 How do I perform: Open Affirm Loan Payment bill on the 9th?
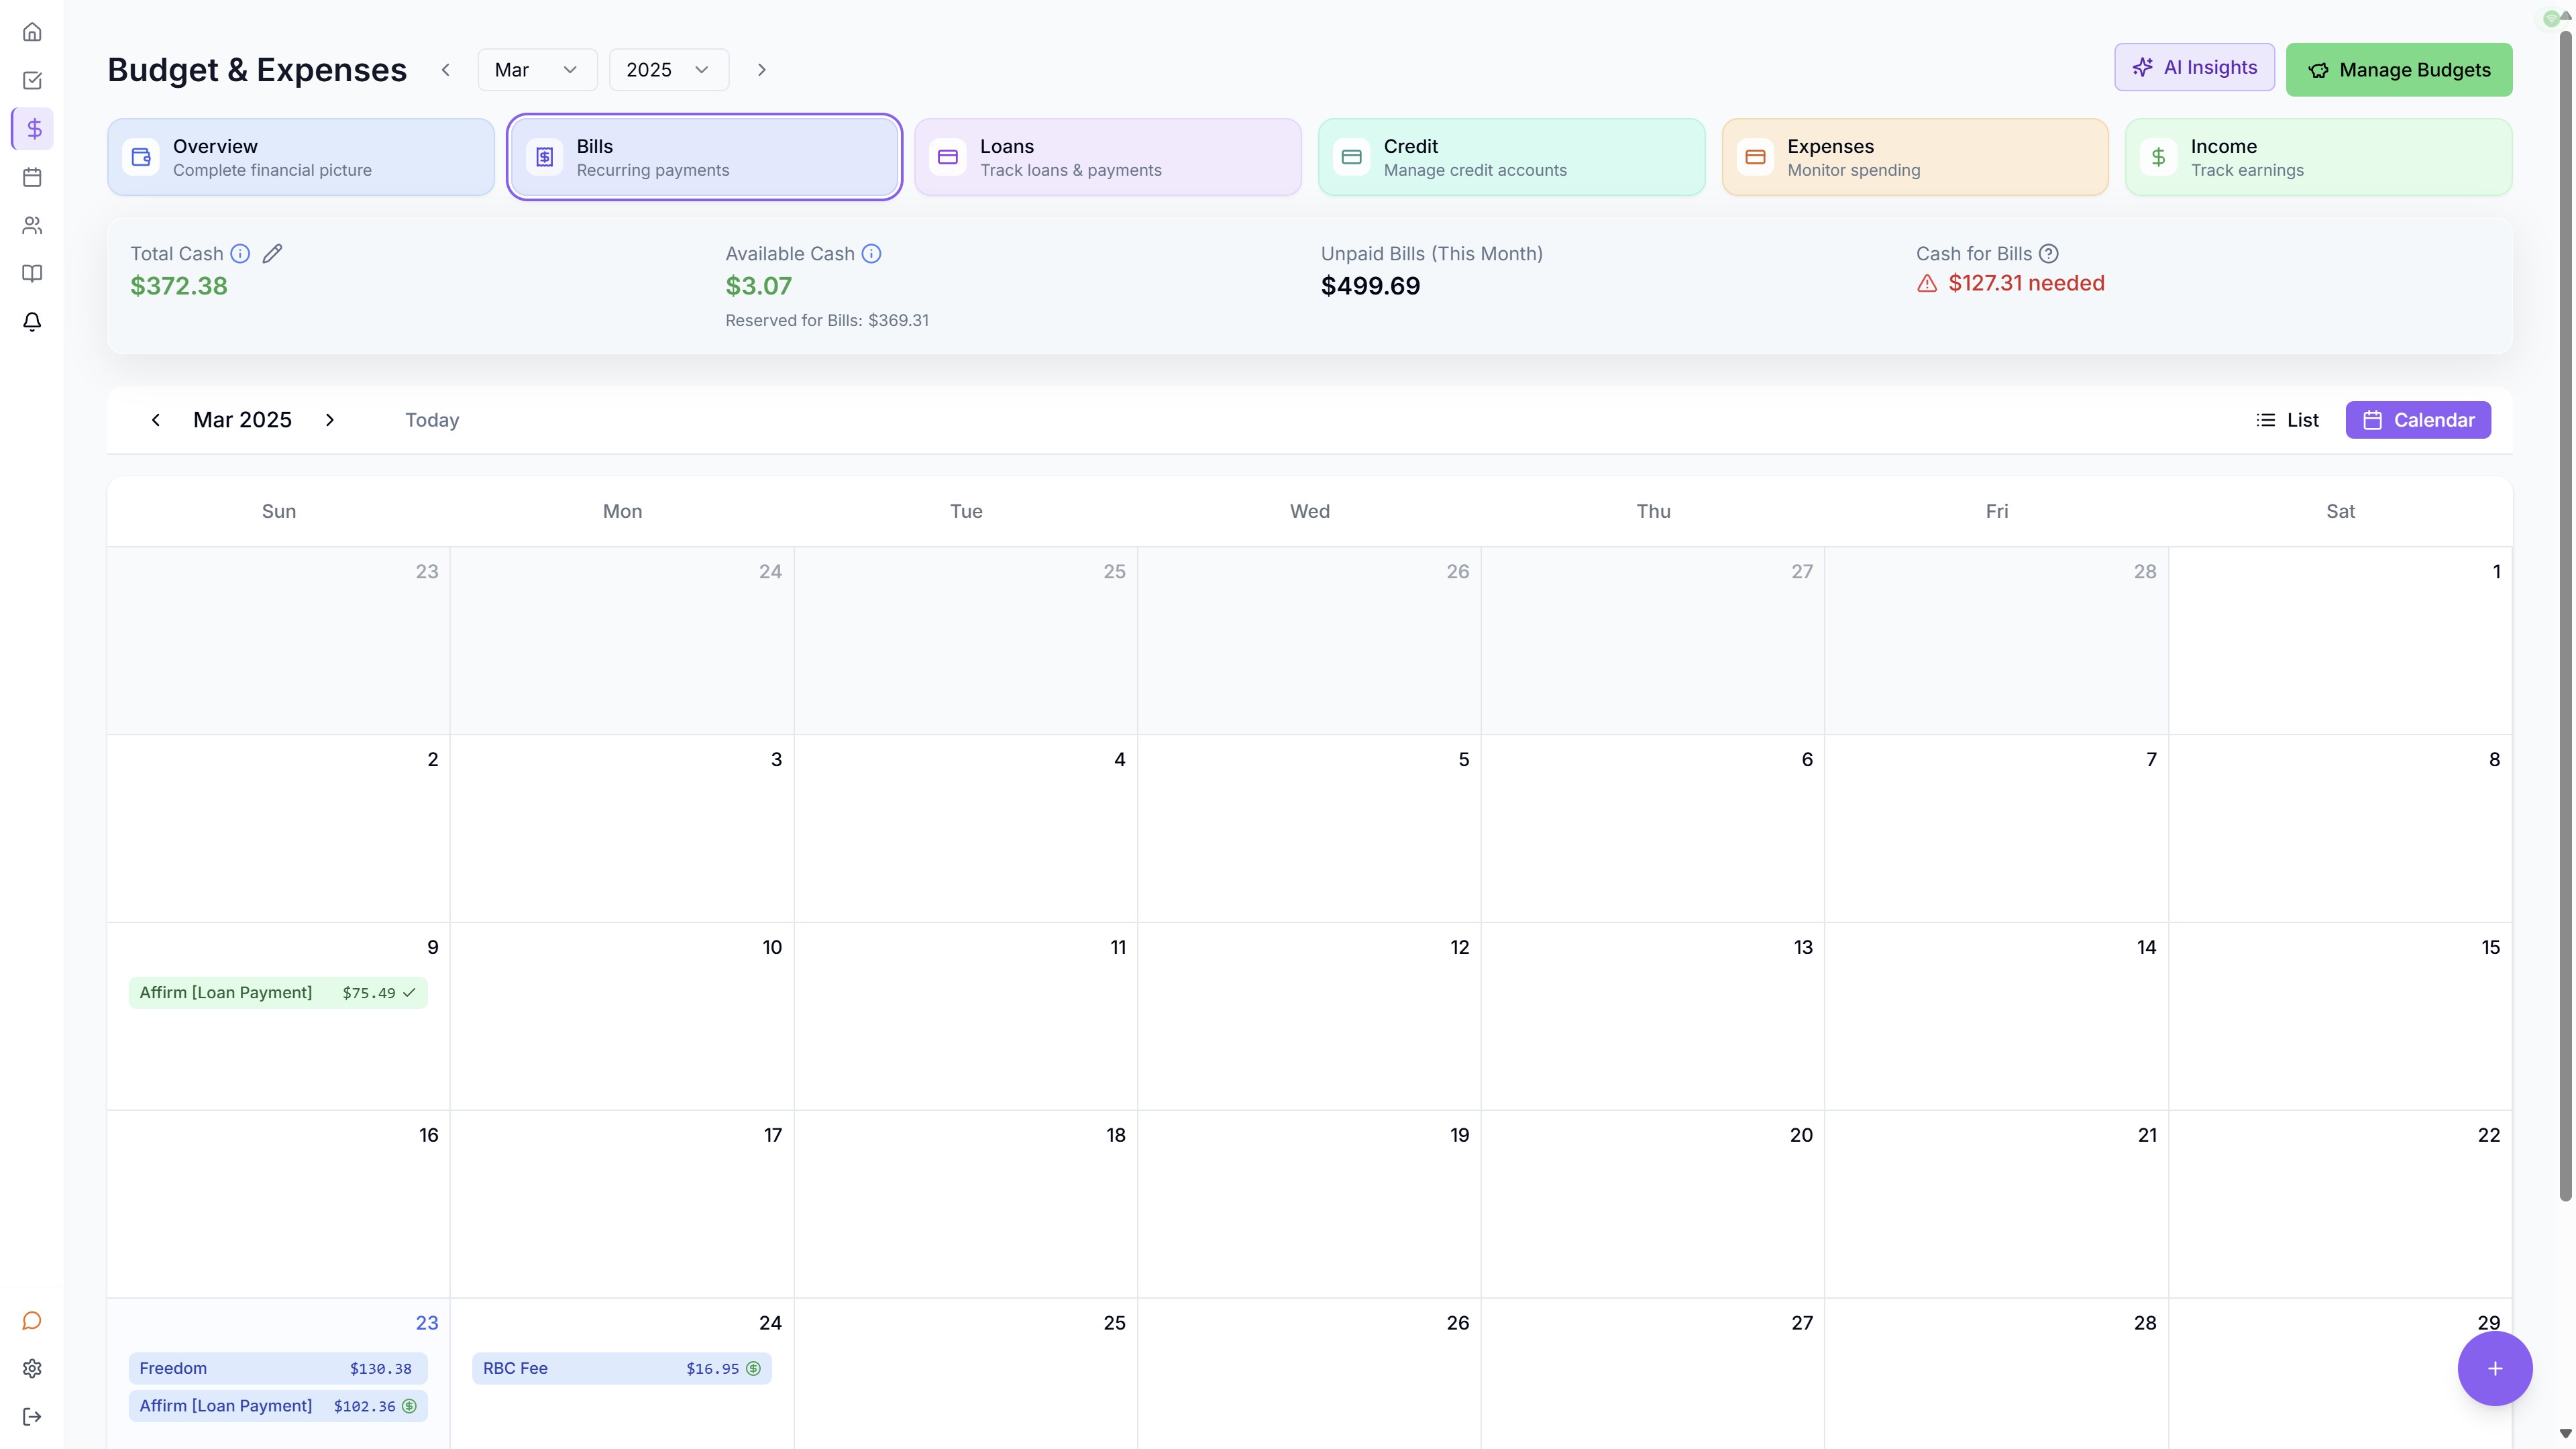click(x=278, y=993)
